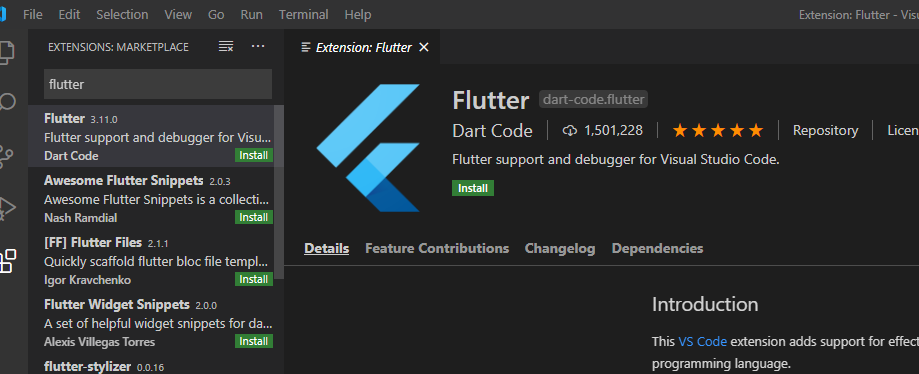This screenshot has width=919, height=374.
Task: Install Flutter Widget Snippets extension
Action: [254, 341]
